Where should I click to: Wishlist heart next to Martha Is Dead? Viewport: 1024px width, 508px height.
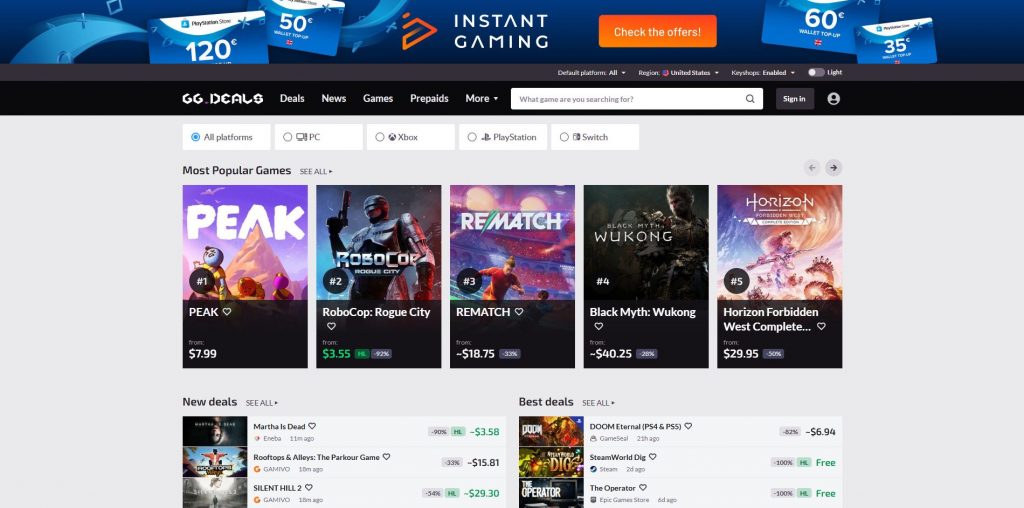[312, 426]
